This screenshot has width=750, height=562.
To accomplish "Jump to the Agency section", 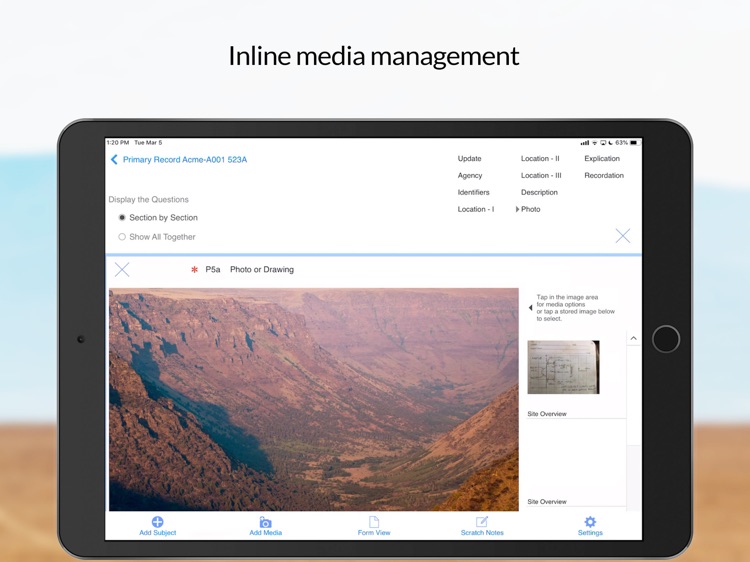I will coord(470,176).
